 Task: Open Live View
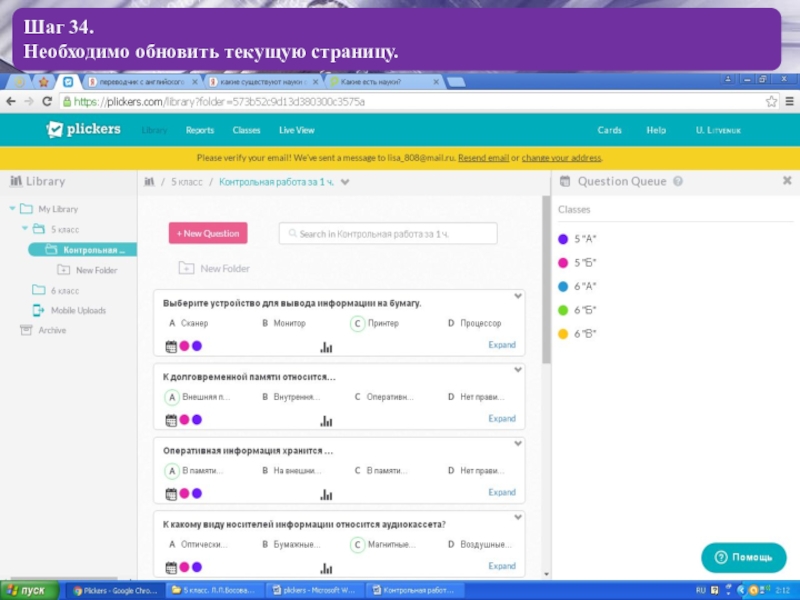pos(296,130)
